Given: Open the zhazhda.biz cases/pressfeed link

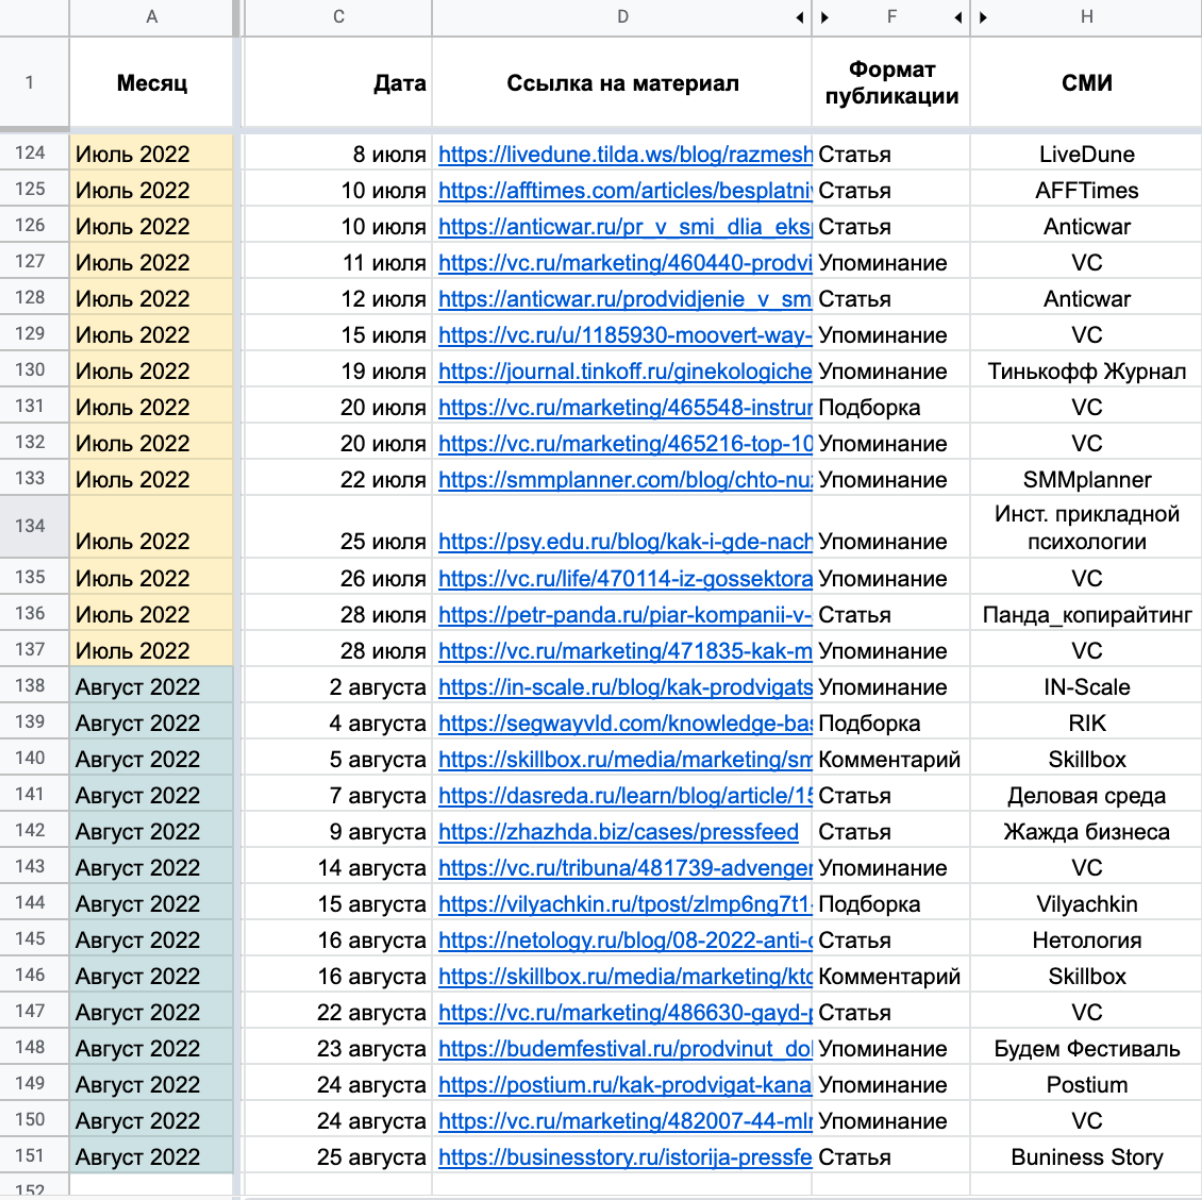Looking at the screenshot, I should point(618,832).
